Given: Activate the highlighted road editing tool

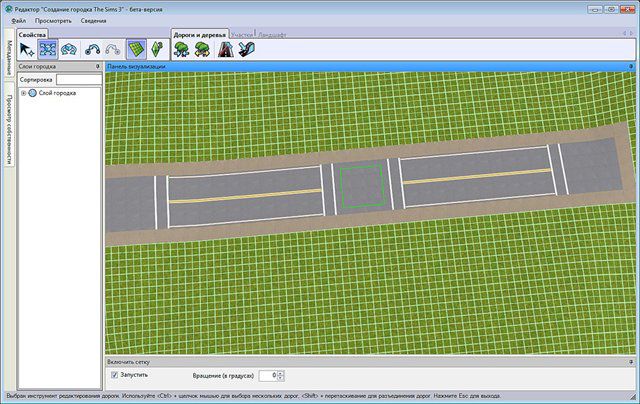Looking at the screenshot, I should point(47,49).
